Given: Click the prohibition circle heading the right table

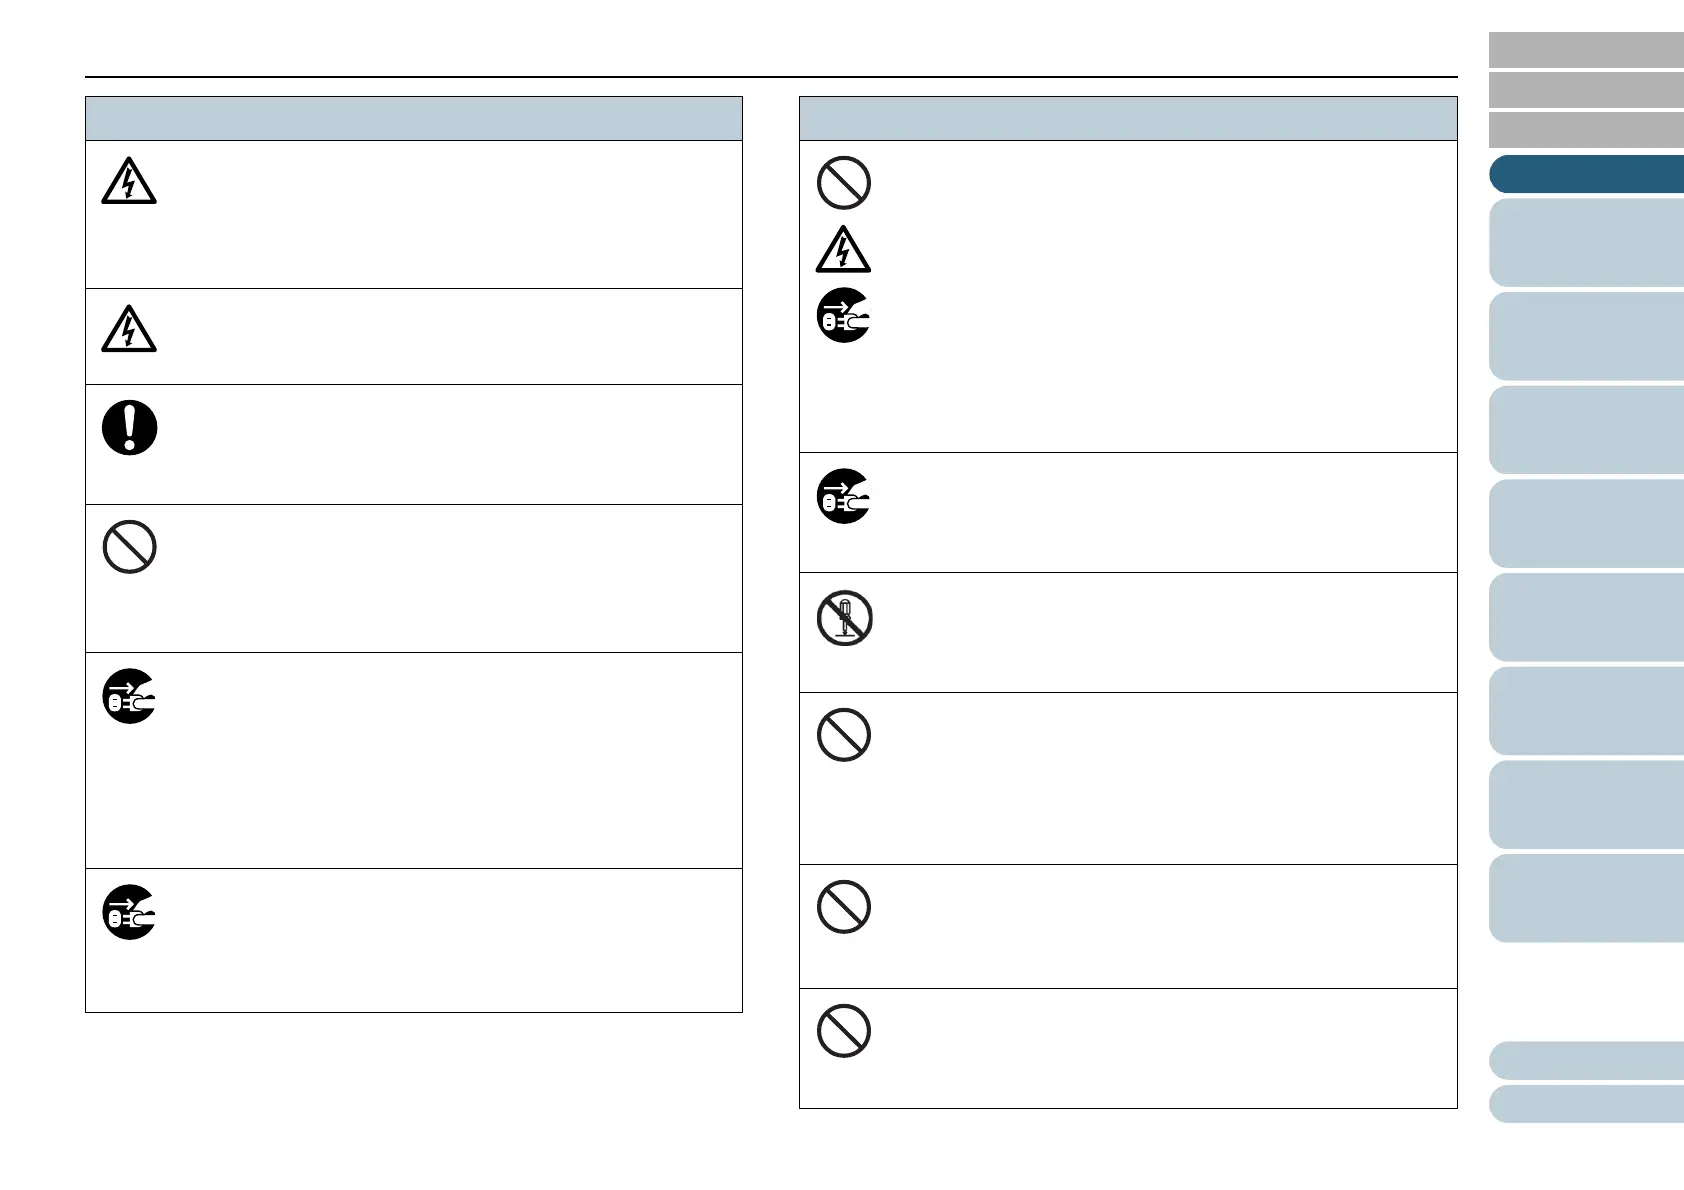Looking at the screenshot, I should tap(844, 183).
